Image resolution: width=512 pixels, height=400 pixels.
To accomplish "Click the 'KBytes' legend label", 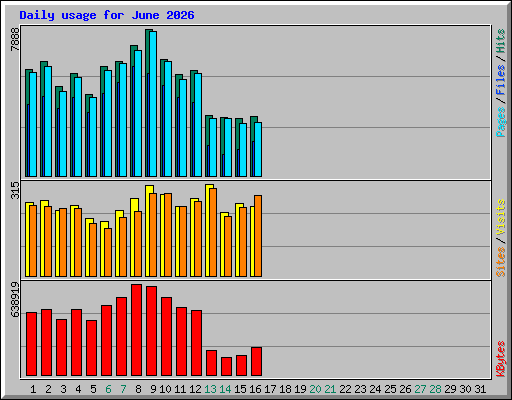I will pos(500,359).
